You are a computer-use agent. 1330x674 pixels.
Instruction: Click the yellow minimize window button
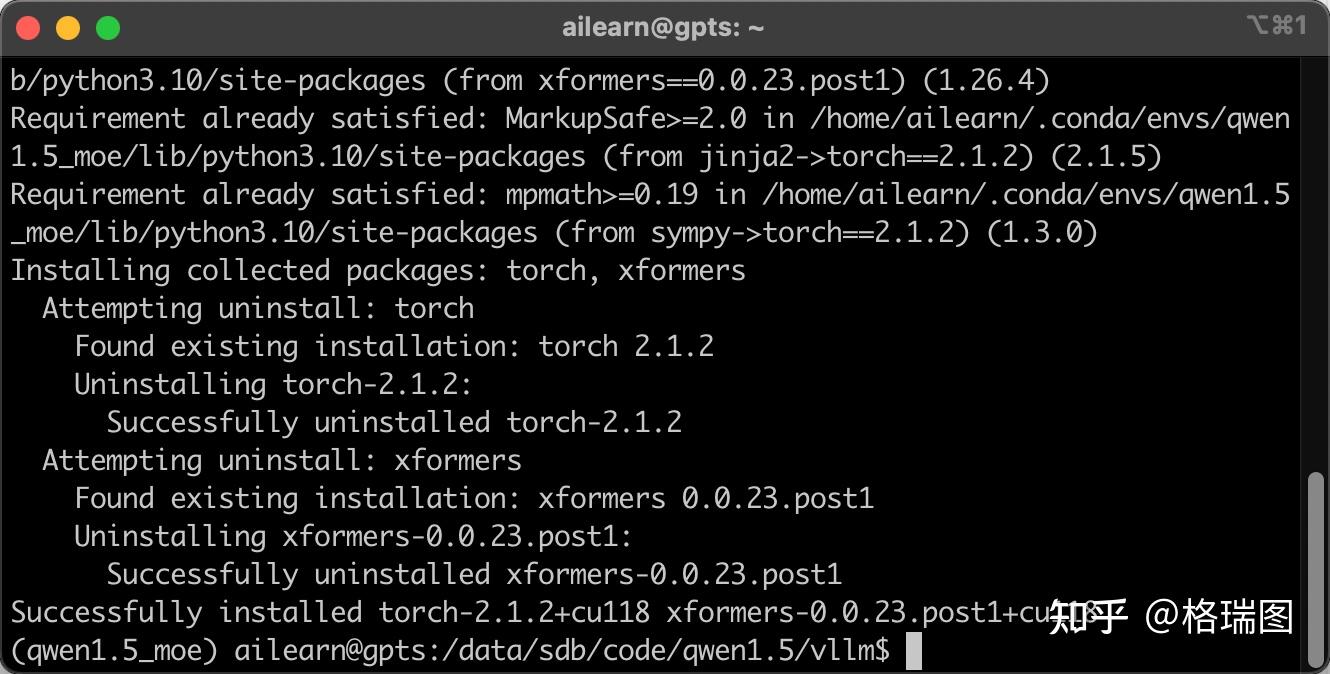click(68, 28)
